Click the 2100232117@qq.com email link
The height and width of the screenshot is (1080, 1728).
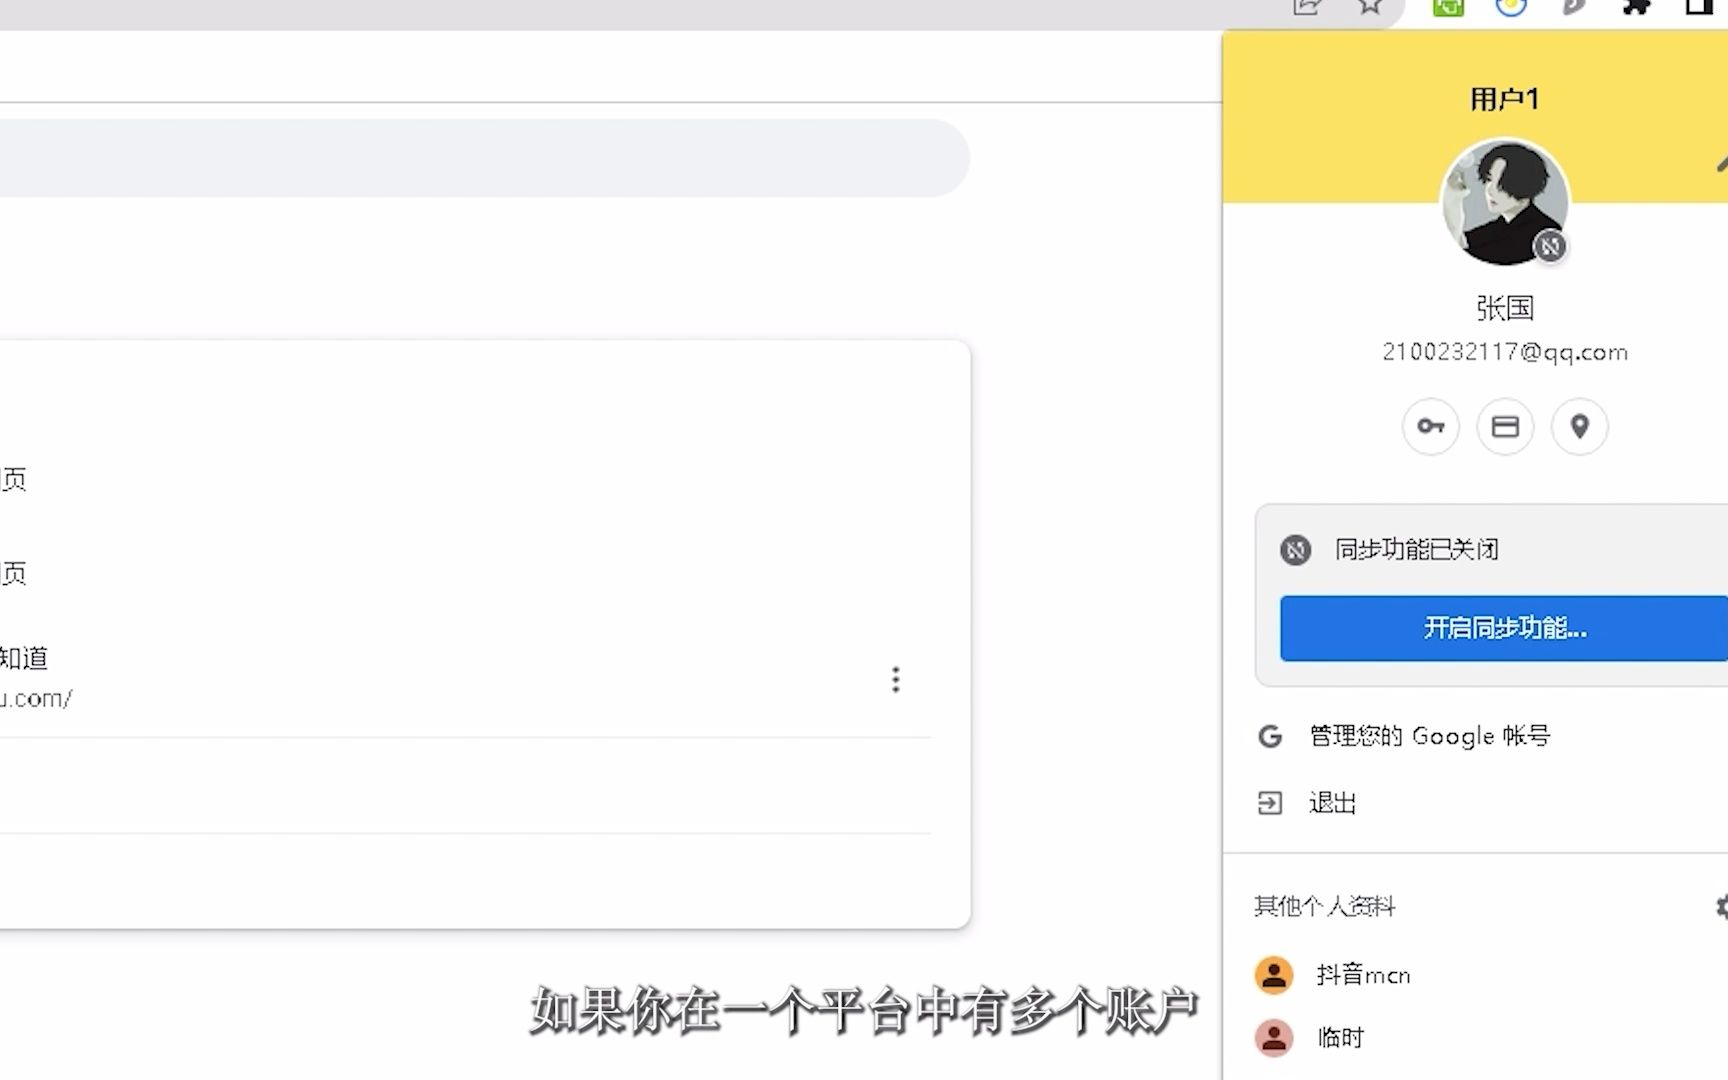[1504, 352]
